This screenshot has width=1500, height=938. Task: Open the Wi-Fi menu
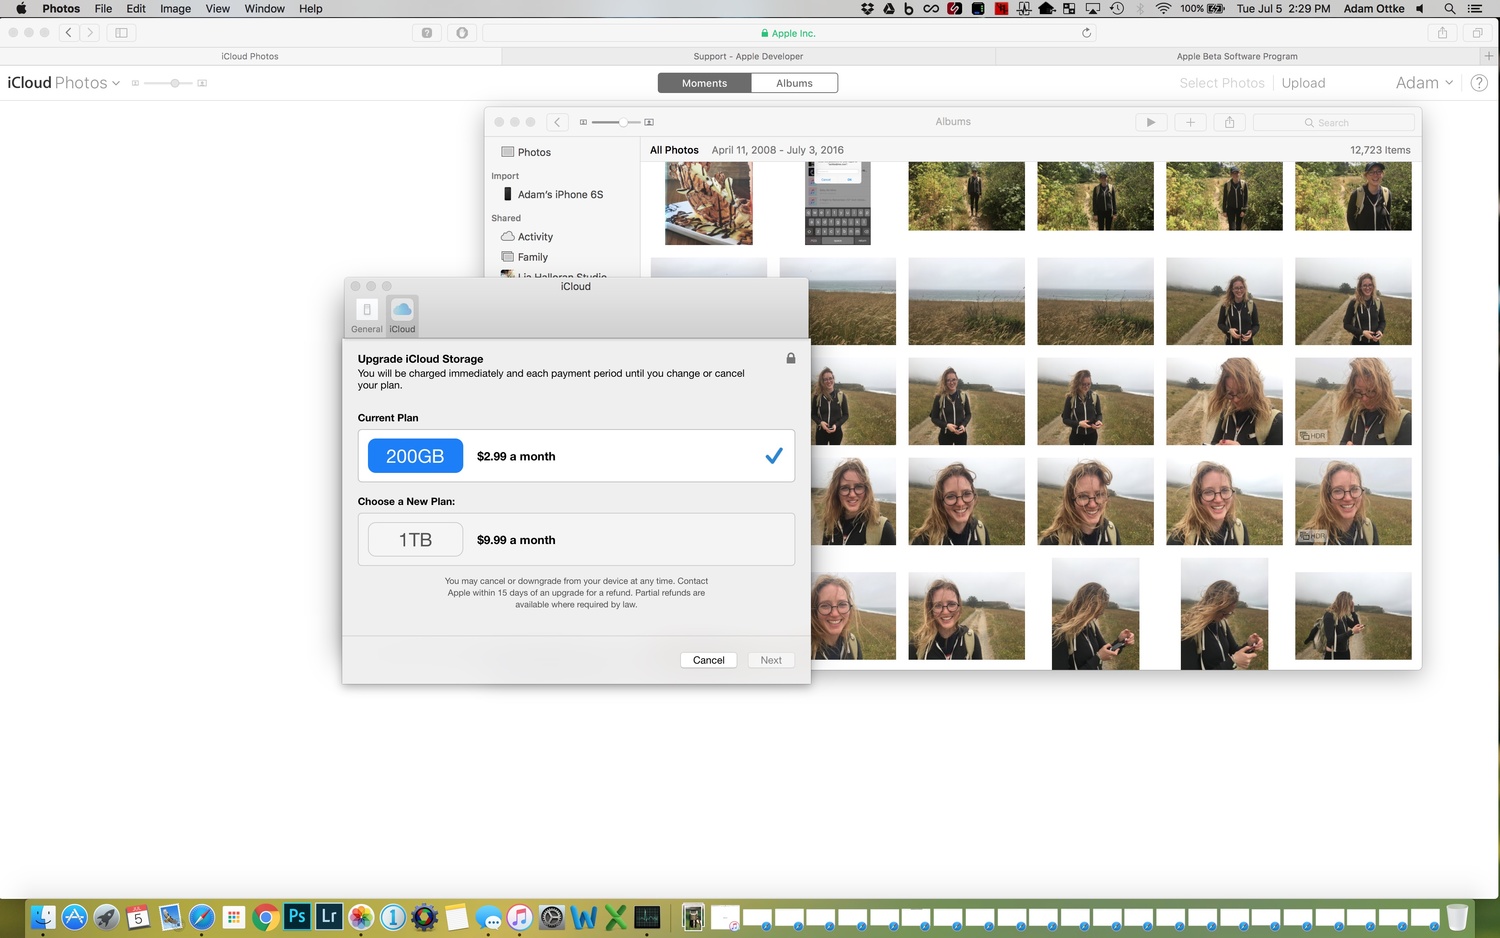click(1163, 8)
